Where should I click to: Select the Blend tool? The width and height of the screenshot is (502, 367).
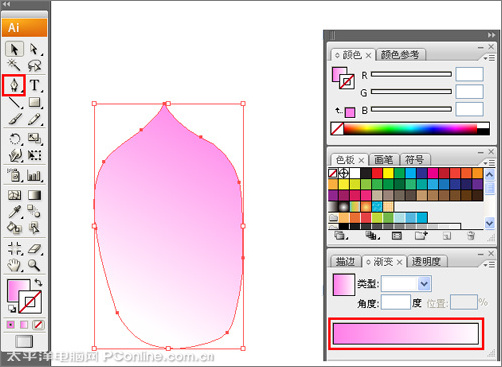click(34, 211)
